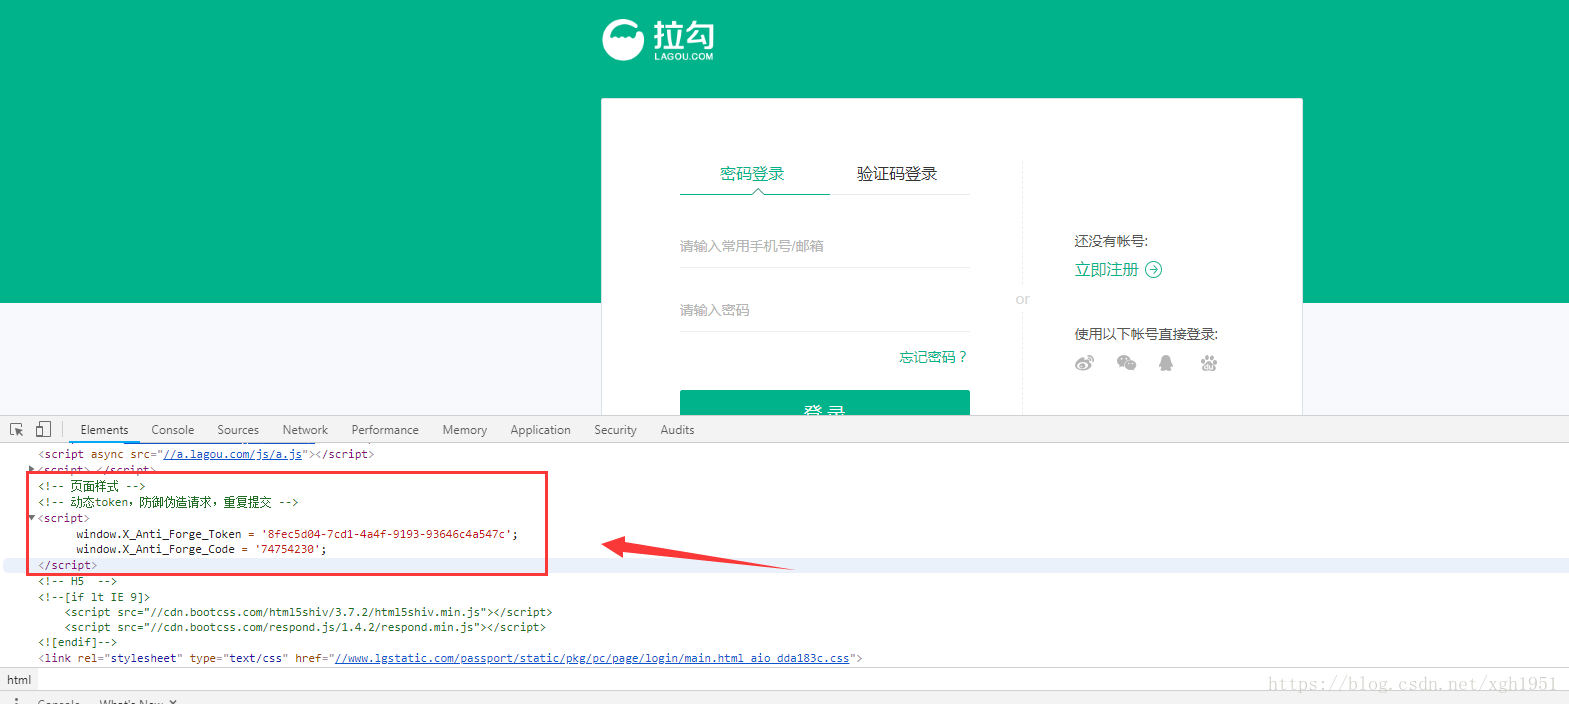Select the <![endif]--> row

77,642
